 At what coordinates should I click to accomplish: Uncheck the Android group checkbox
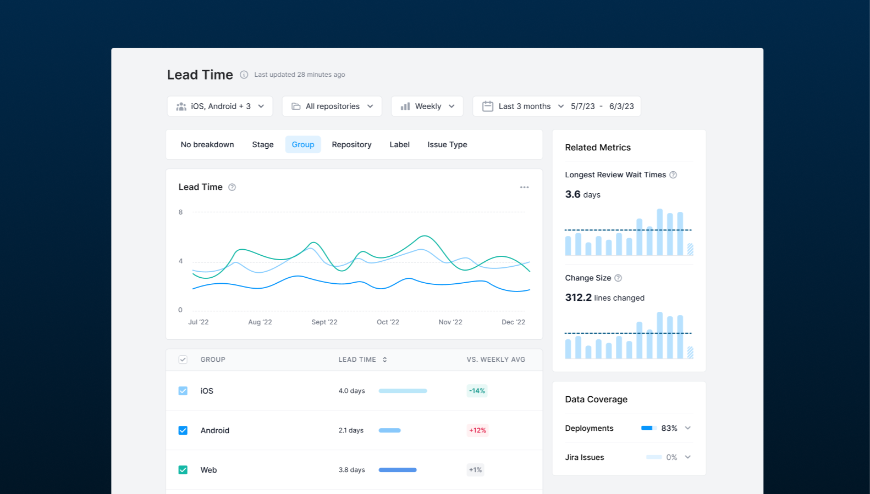click(183, 431)
